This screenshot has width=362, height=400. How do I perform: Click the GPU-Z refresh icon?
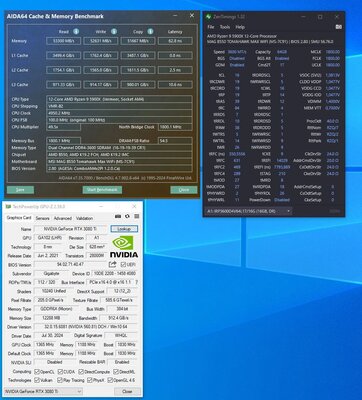(x=127, y=216)
